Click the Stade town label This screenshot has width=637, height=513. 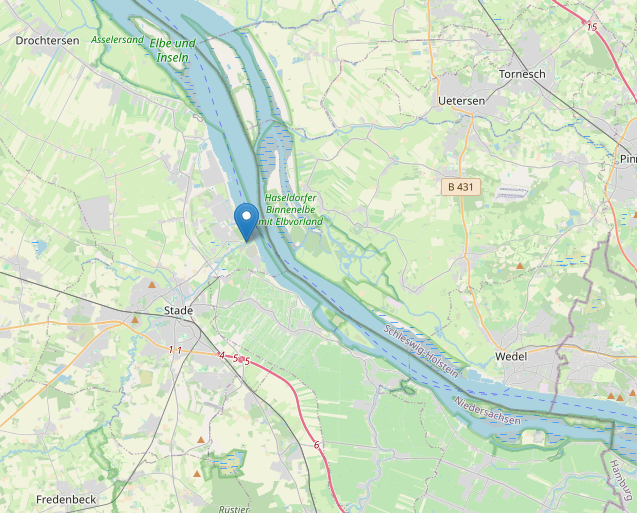pos(178,310)
